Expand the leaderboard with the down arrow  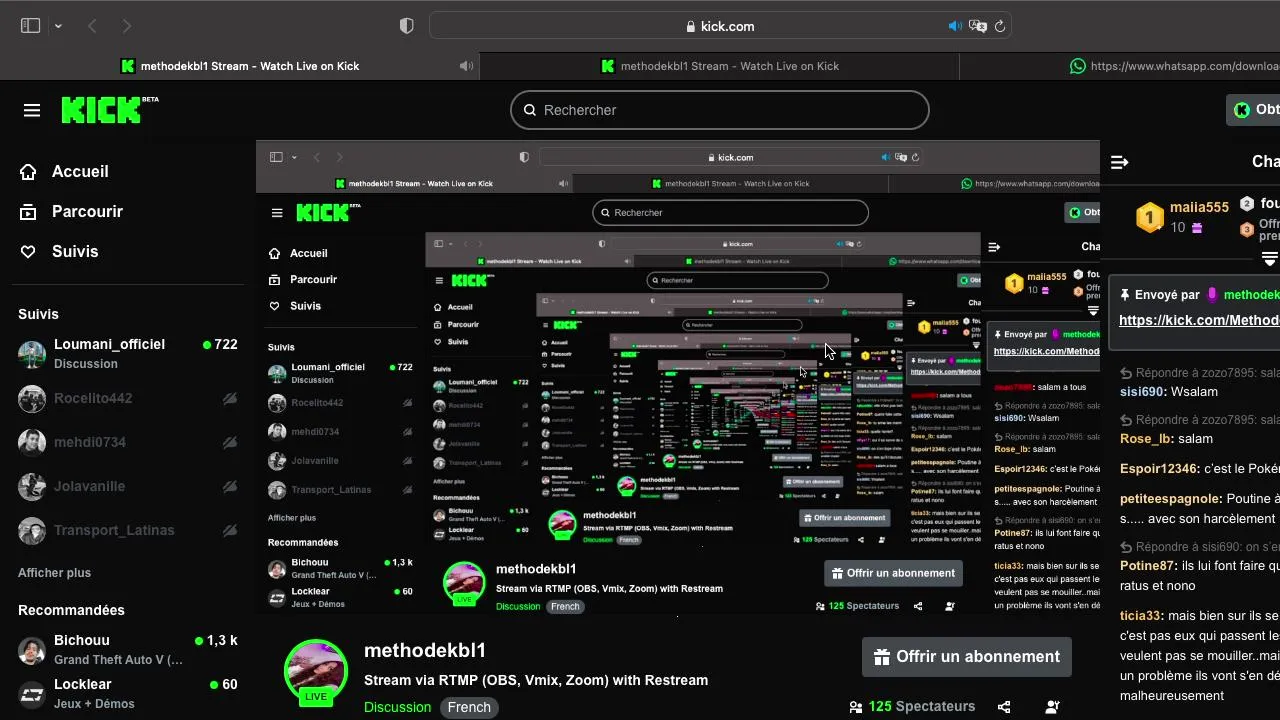(x=1270, y=259)
